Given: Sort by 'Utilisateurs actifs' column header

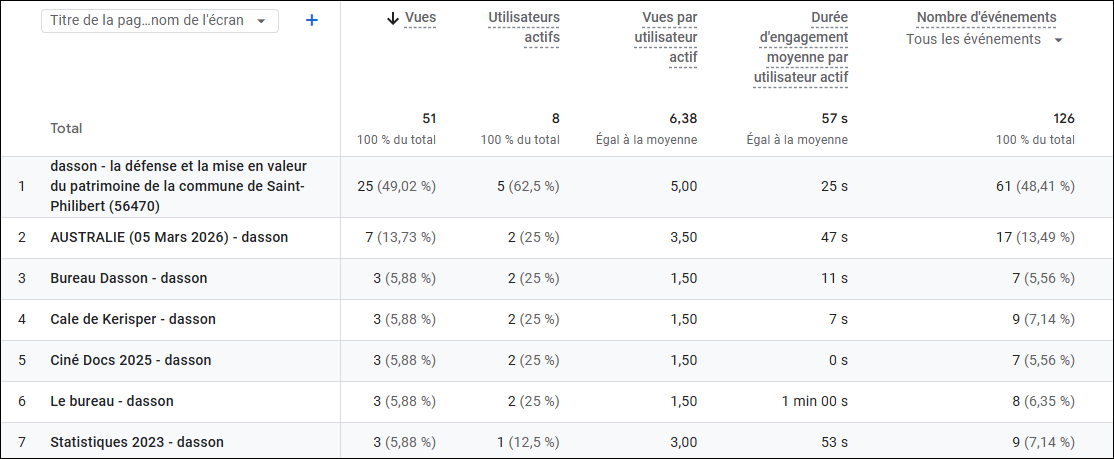Looking at the screenshot, I should click(x=524, y=28).
